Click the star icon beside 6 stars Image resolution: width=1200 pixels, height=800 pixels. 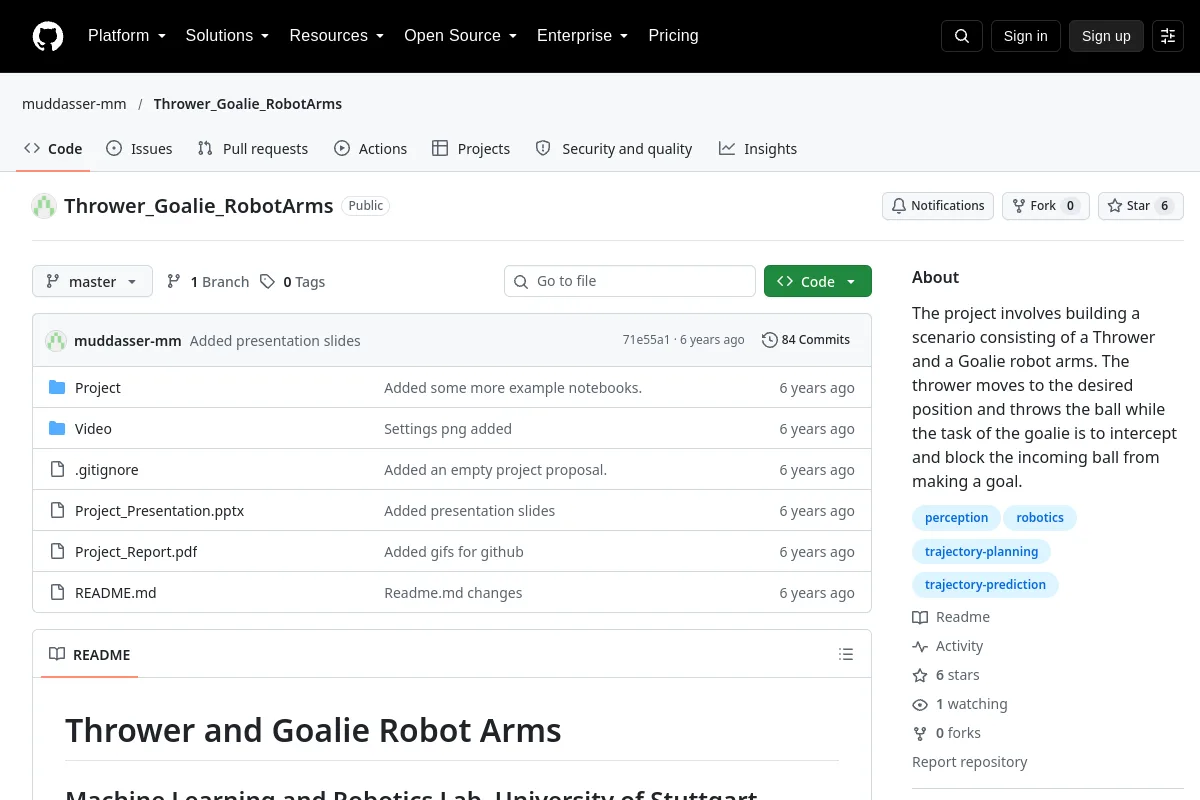click(x=920, y=675)
